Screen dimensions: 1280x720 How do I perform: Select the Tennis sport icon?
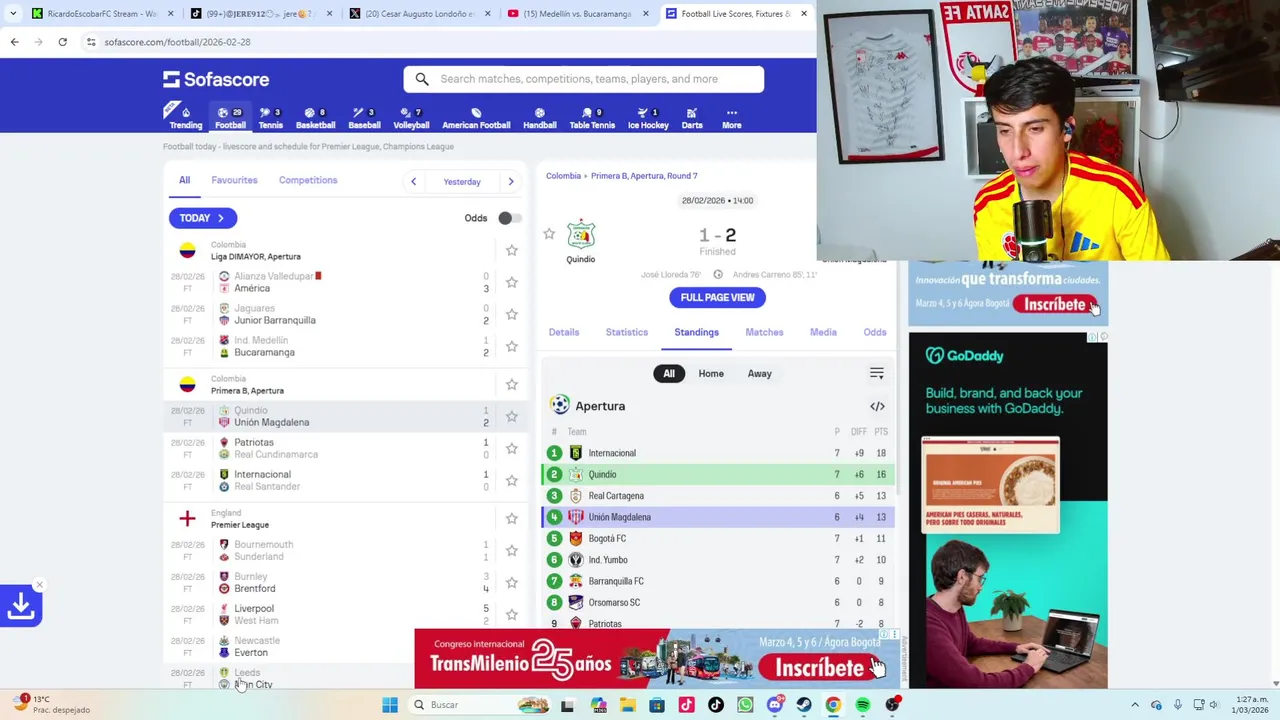[x=270, y=118]
